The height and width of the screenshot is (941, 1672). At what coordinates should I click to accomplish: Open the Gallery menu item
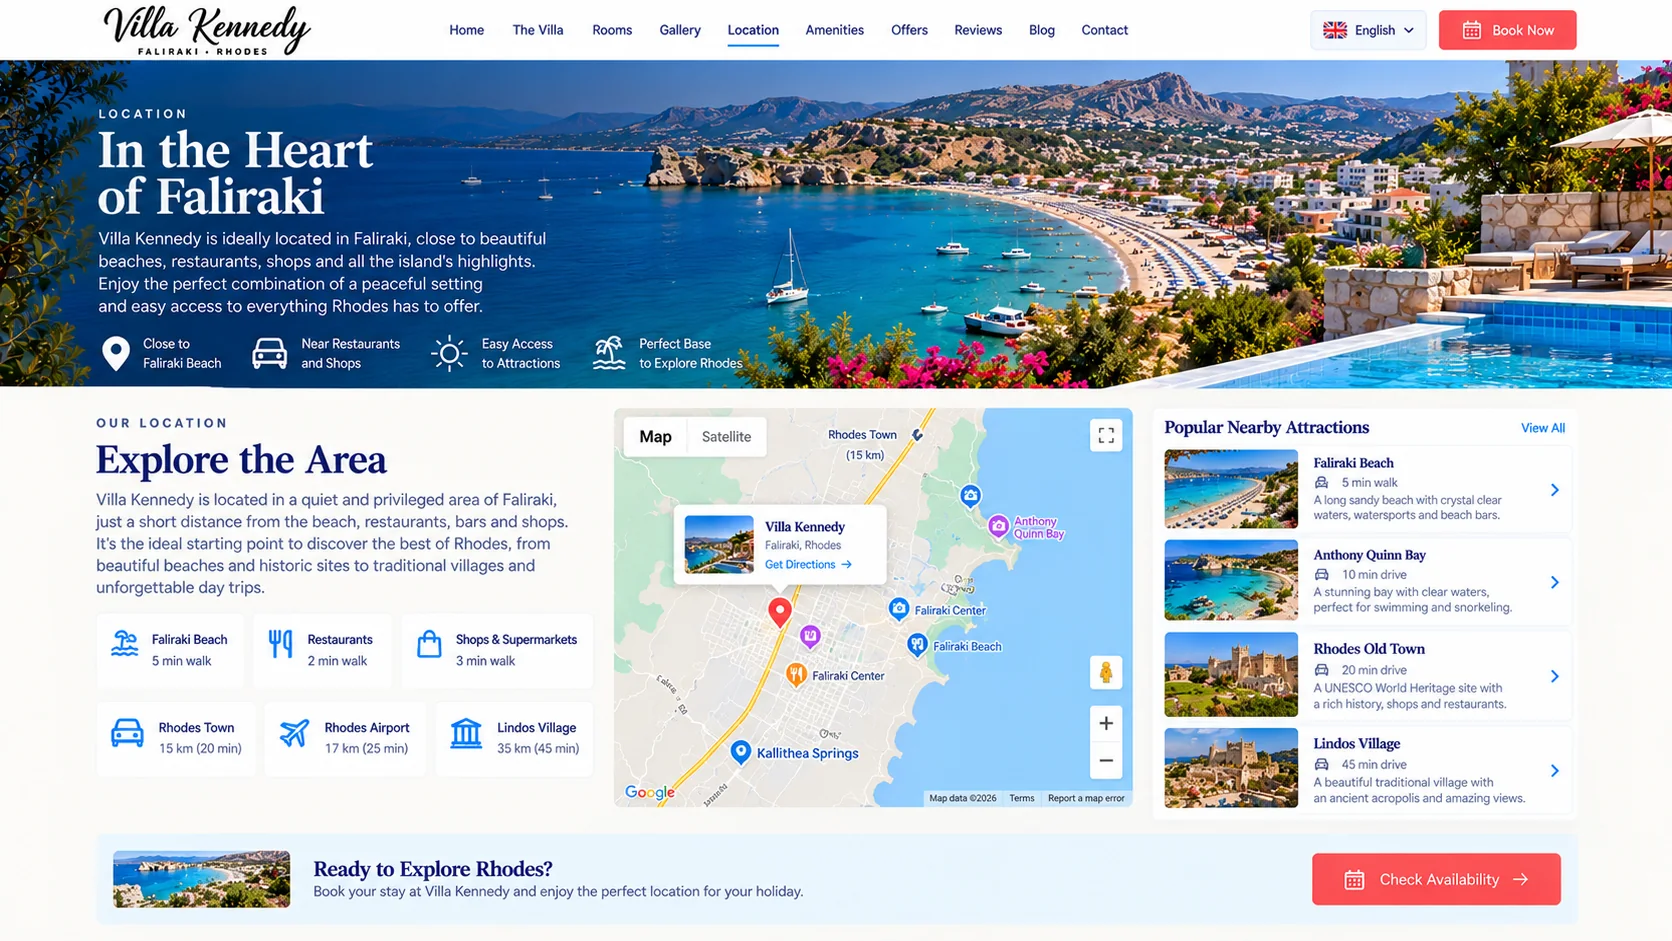pyautogui.click(x=680, y=30)
